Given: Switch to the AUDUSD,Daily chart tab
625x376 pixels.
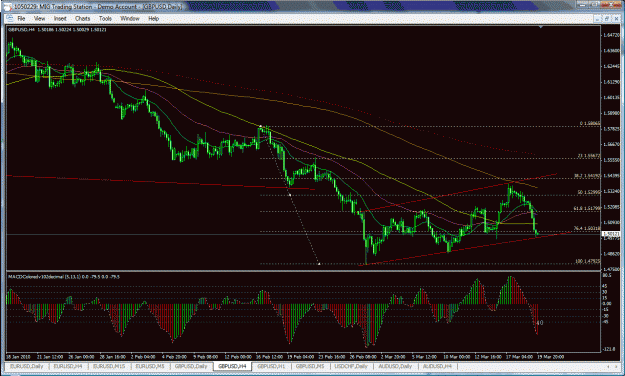Looking at the screenshot, I should (395, 366).
